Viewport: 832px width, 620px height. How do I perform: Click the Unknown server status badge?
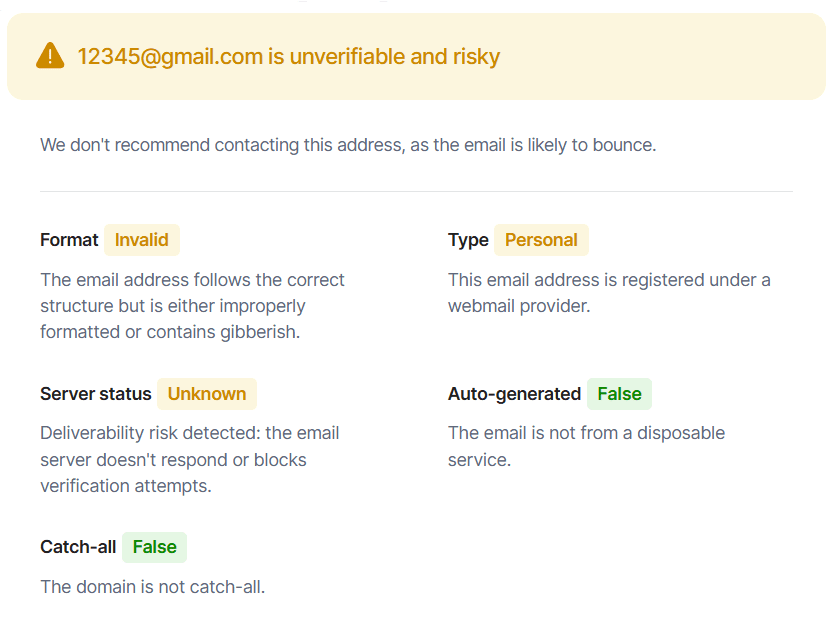tap(207, 394)
